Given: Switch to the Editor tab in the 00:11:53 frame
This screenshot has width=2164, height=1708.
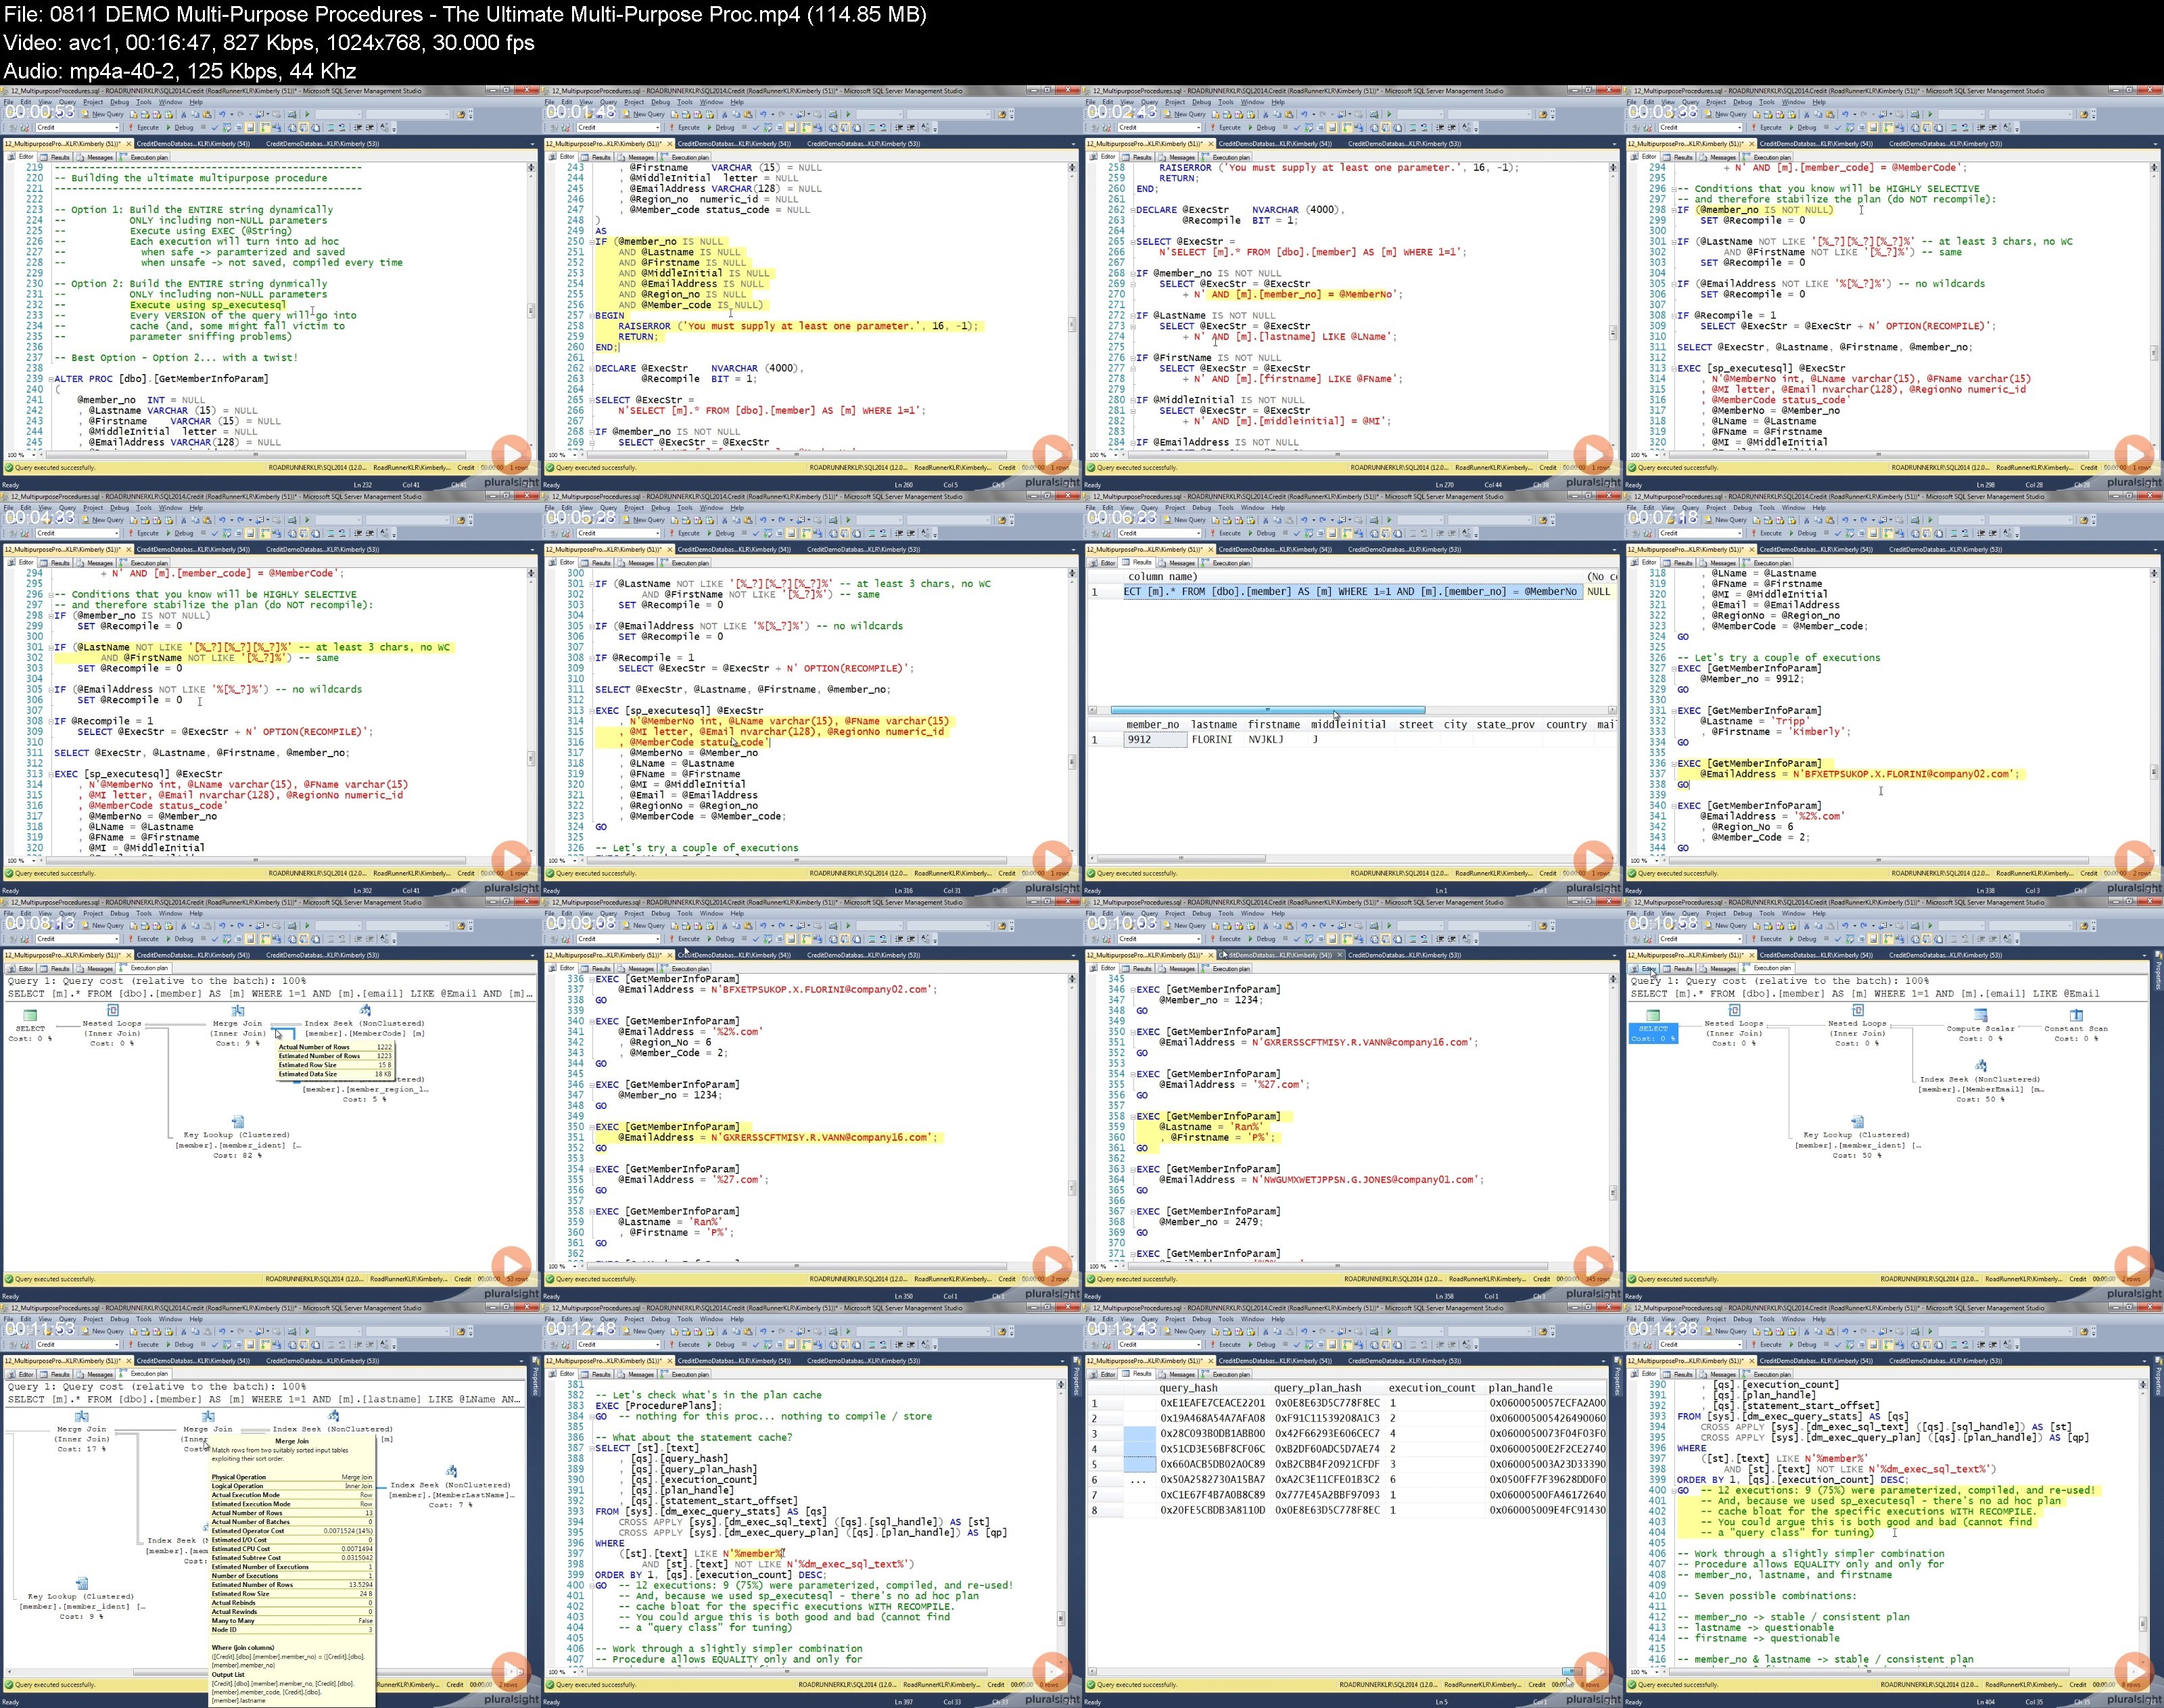Looking at the screenshot, I should click(x=21, y=1374).
